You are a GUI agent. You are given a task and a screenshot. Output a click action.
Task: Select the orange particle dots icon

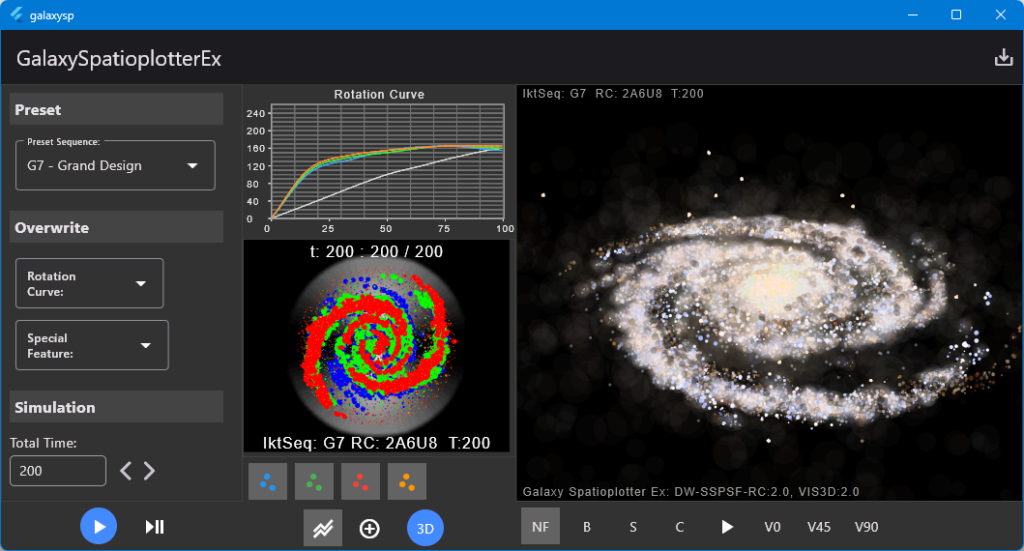[x=407, y=482]
